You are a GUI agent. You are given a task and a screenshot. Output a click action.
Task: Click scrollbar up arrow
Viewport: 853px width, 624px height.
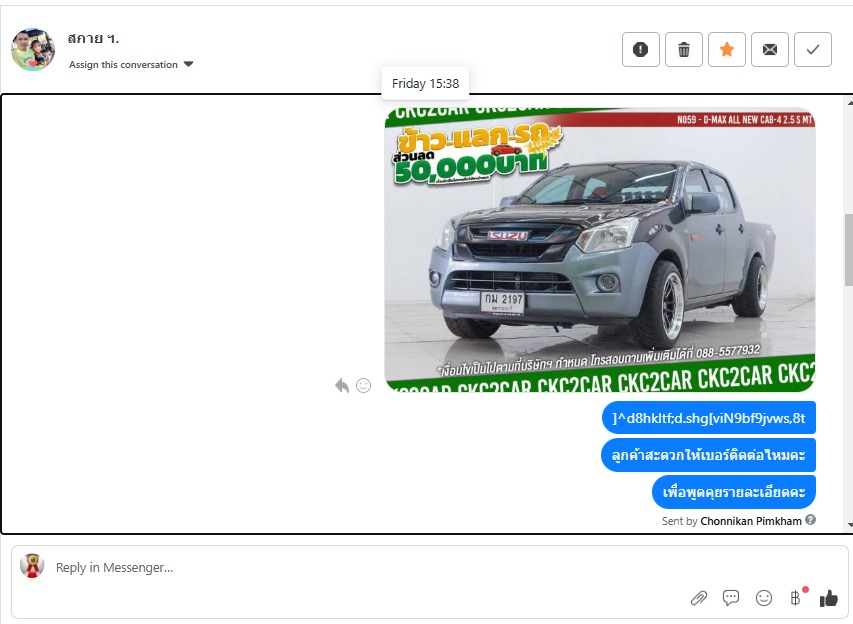(850, 102)
